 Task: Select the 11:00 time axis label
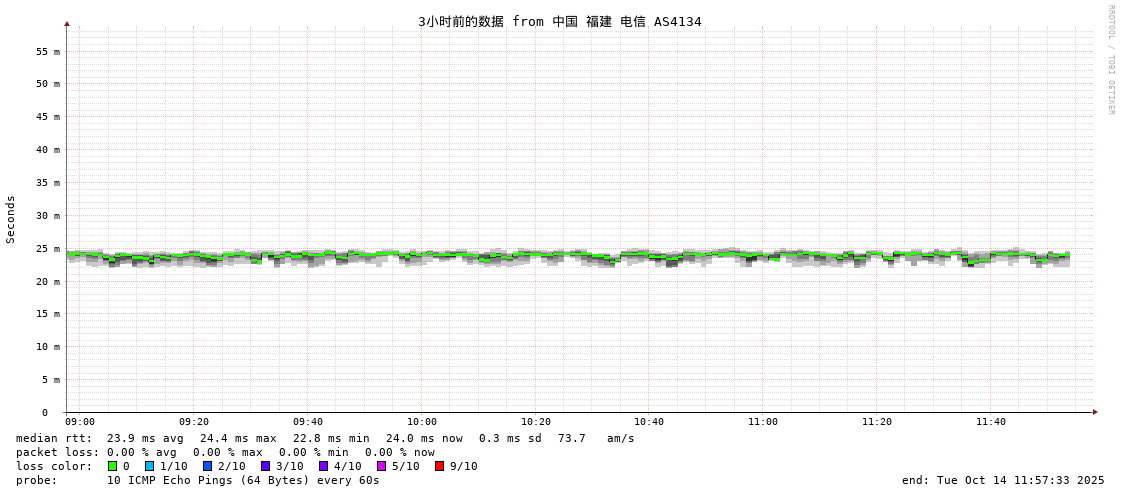(x=762, y=422)
